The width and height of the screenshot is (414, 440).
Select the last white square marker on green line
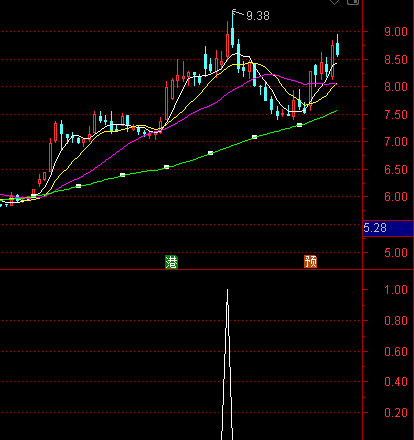[x=299, y=125]
